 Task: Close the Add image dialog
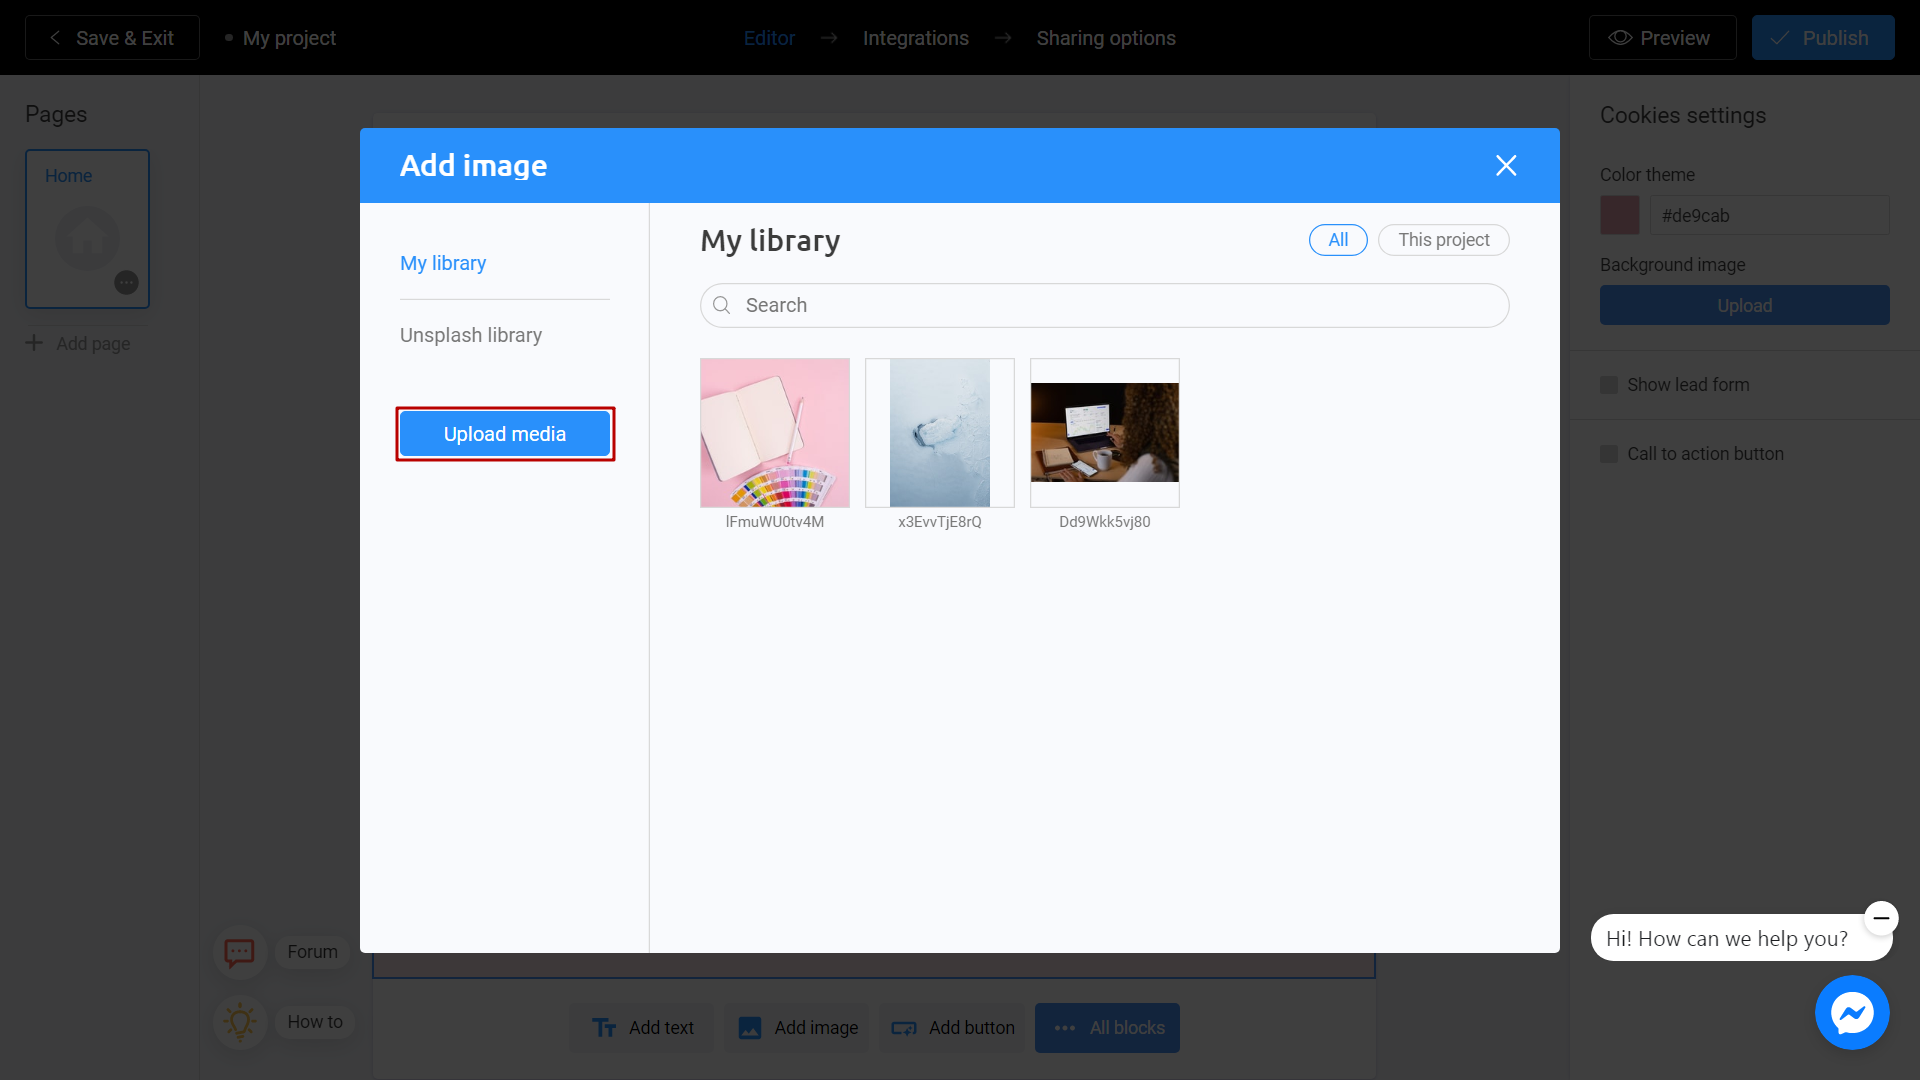pos(1506,166)
